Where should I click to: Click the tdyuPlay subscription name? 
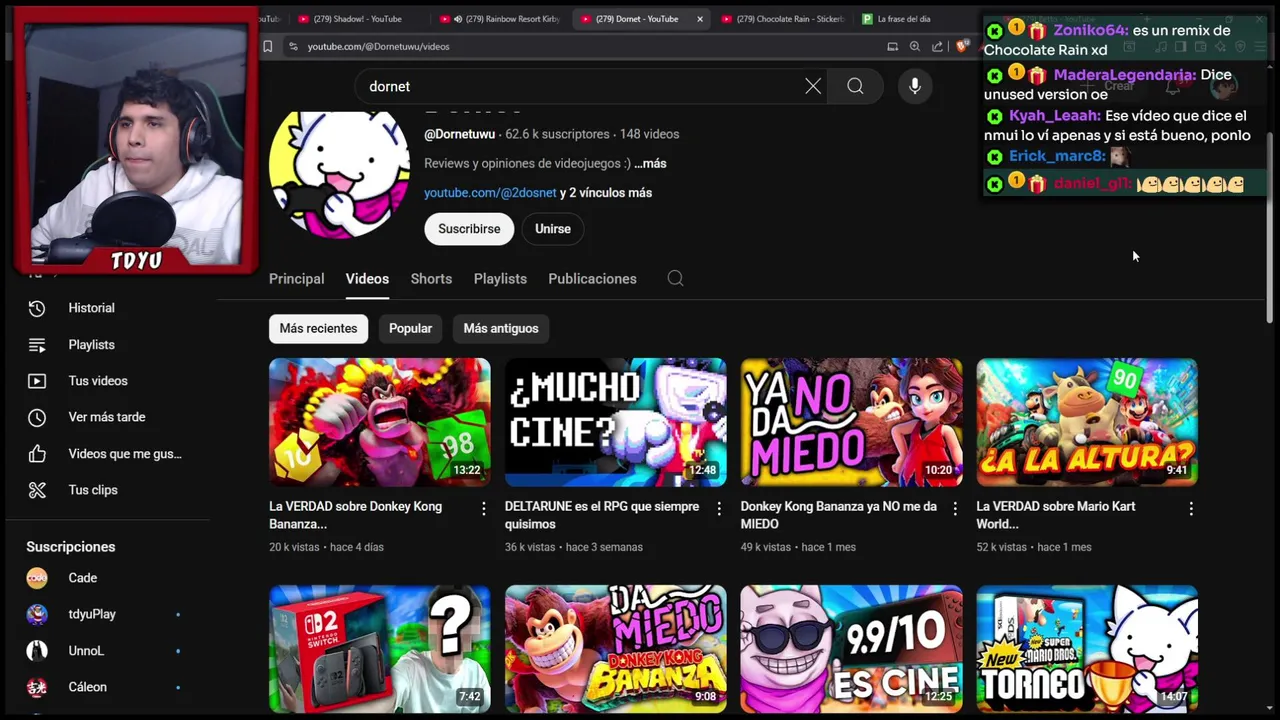pos(92,614)
